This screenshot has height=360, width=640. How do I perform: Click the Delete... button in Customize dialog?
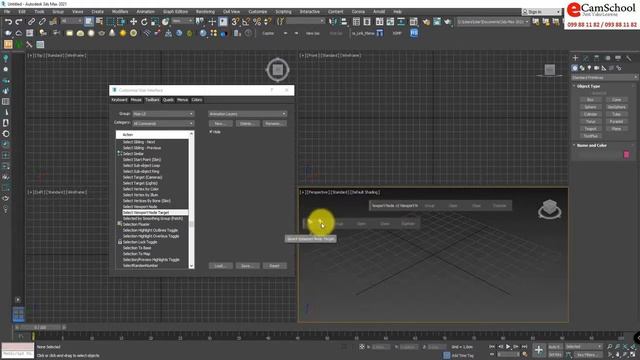(247, 123)
